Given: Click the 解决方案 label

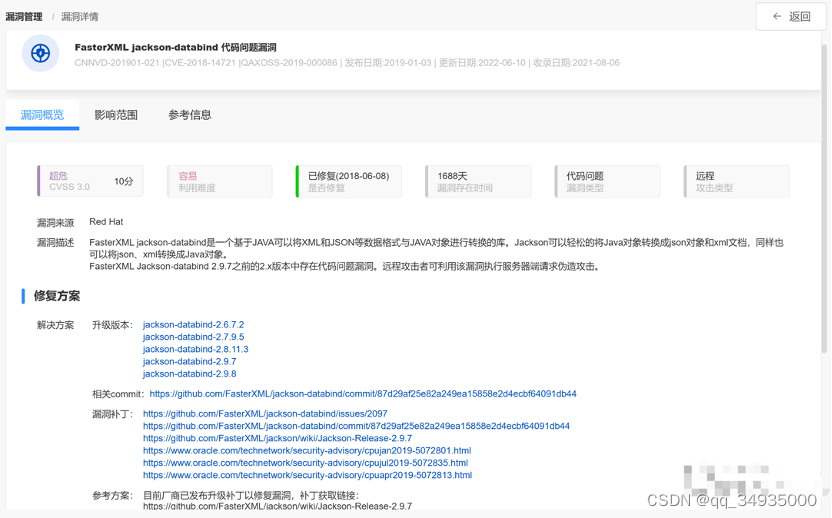Looking at the screenshot, I should tap(55, 325).
